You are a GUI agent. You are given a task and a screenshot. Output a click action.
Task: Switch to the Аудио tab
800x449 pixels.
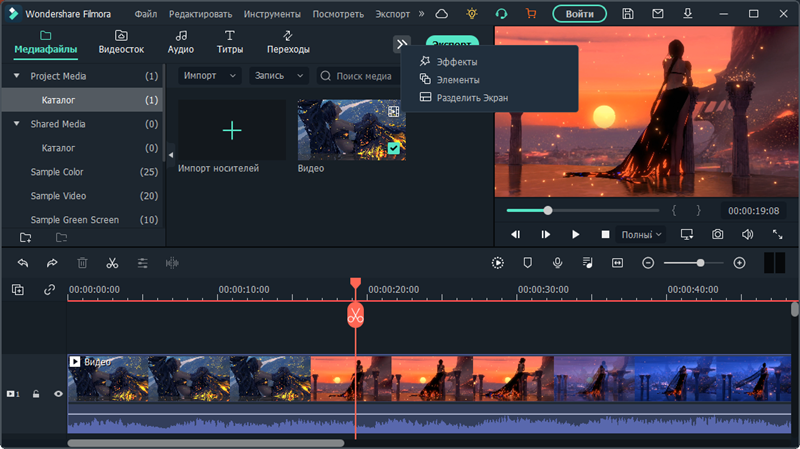pos(181,42)
